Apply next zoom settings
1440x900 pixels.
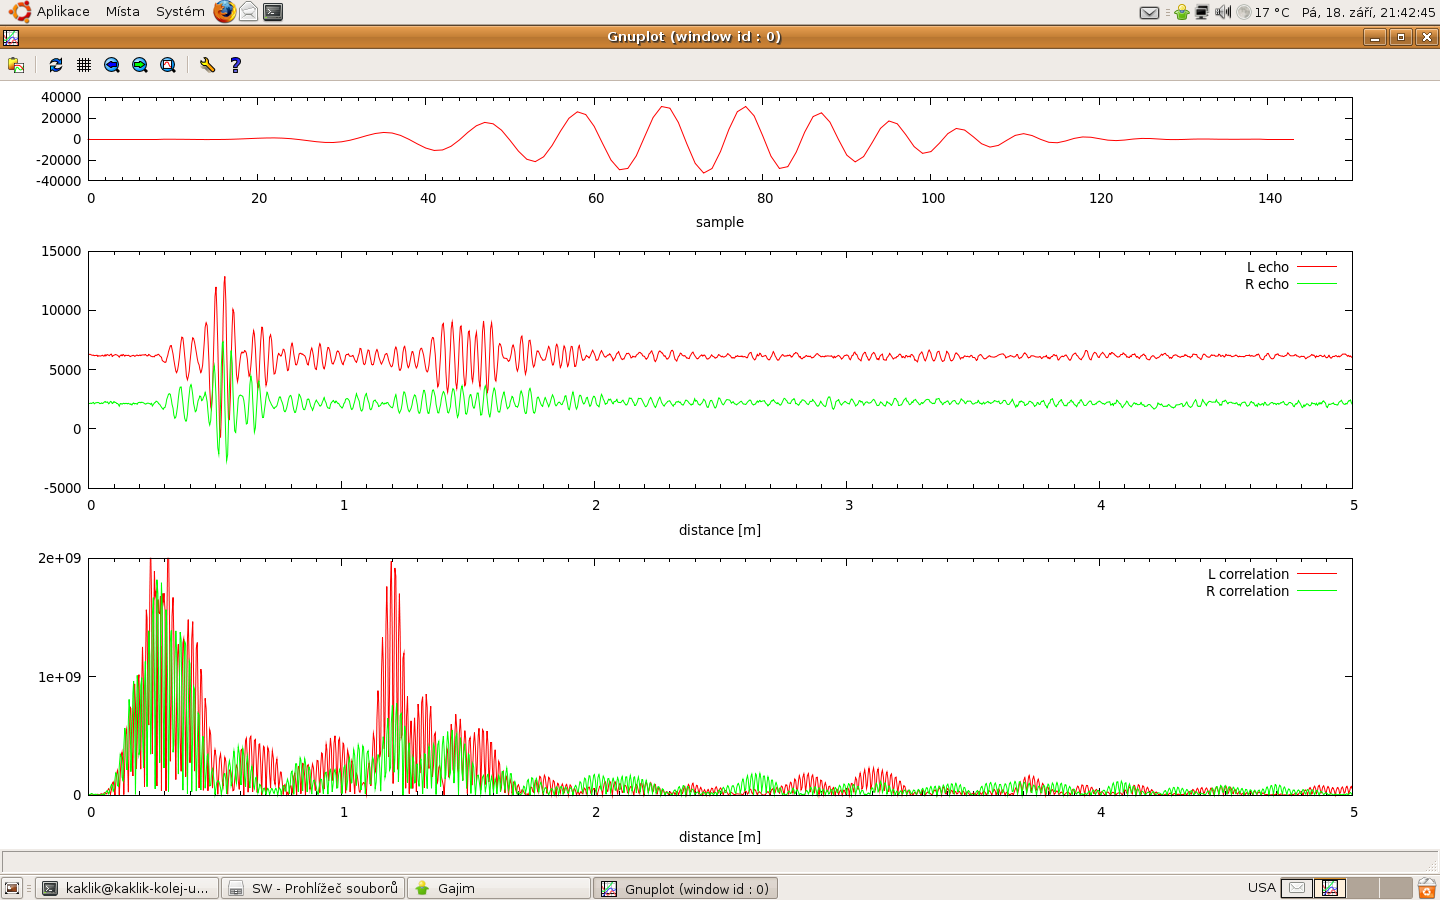coord(140,65)
